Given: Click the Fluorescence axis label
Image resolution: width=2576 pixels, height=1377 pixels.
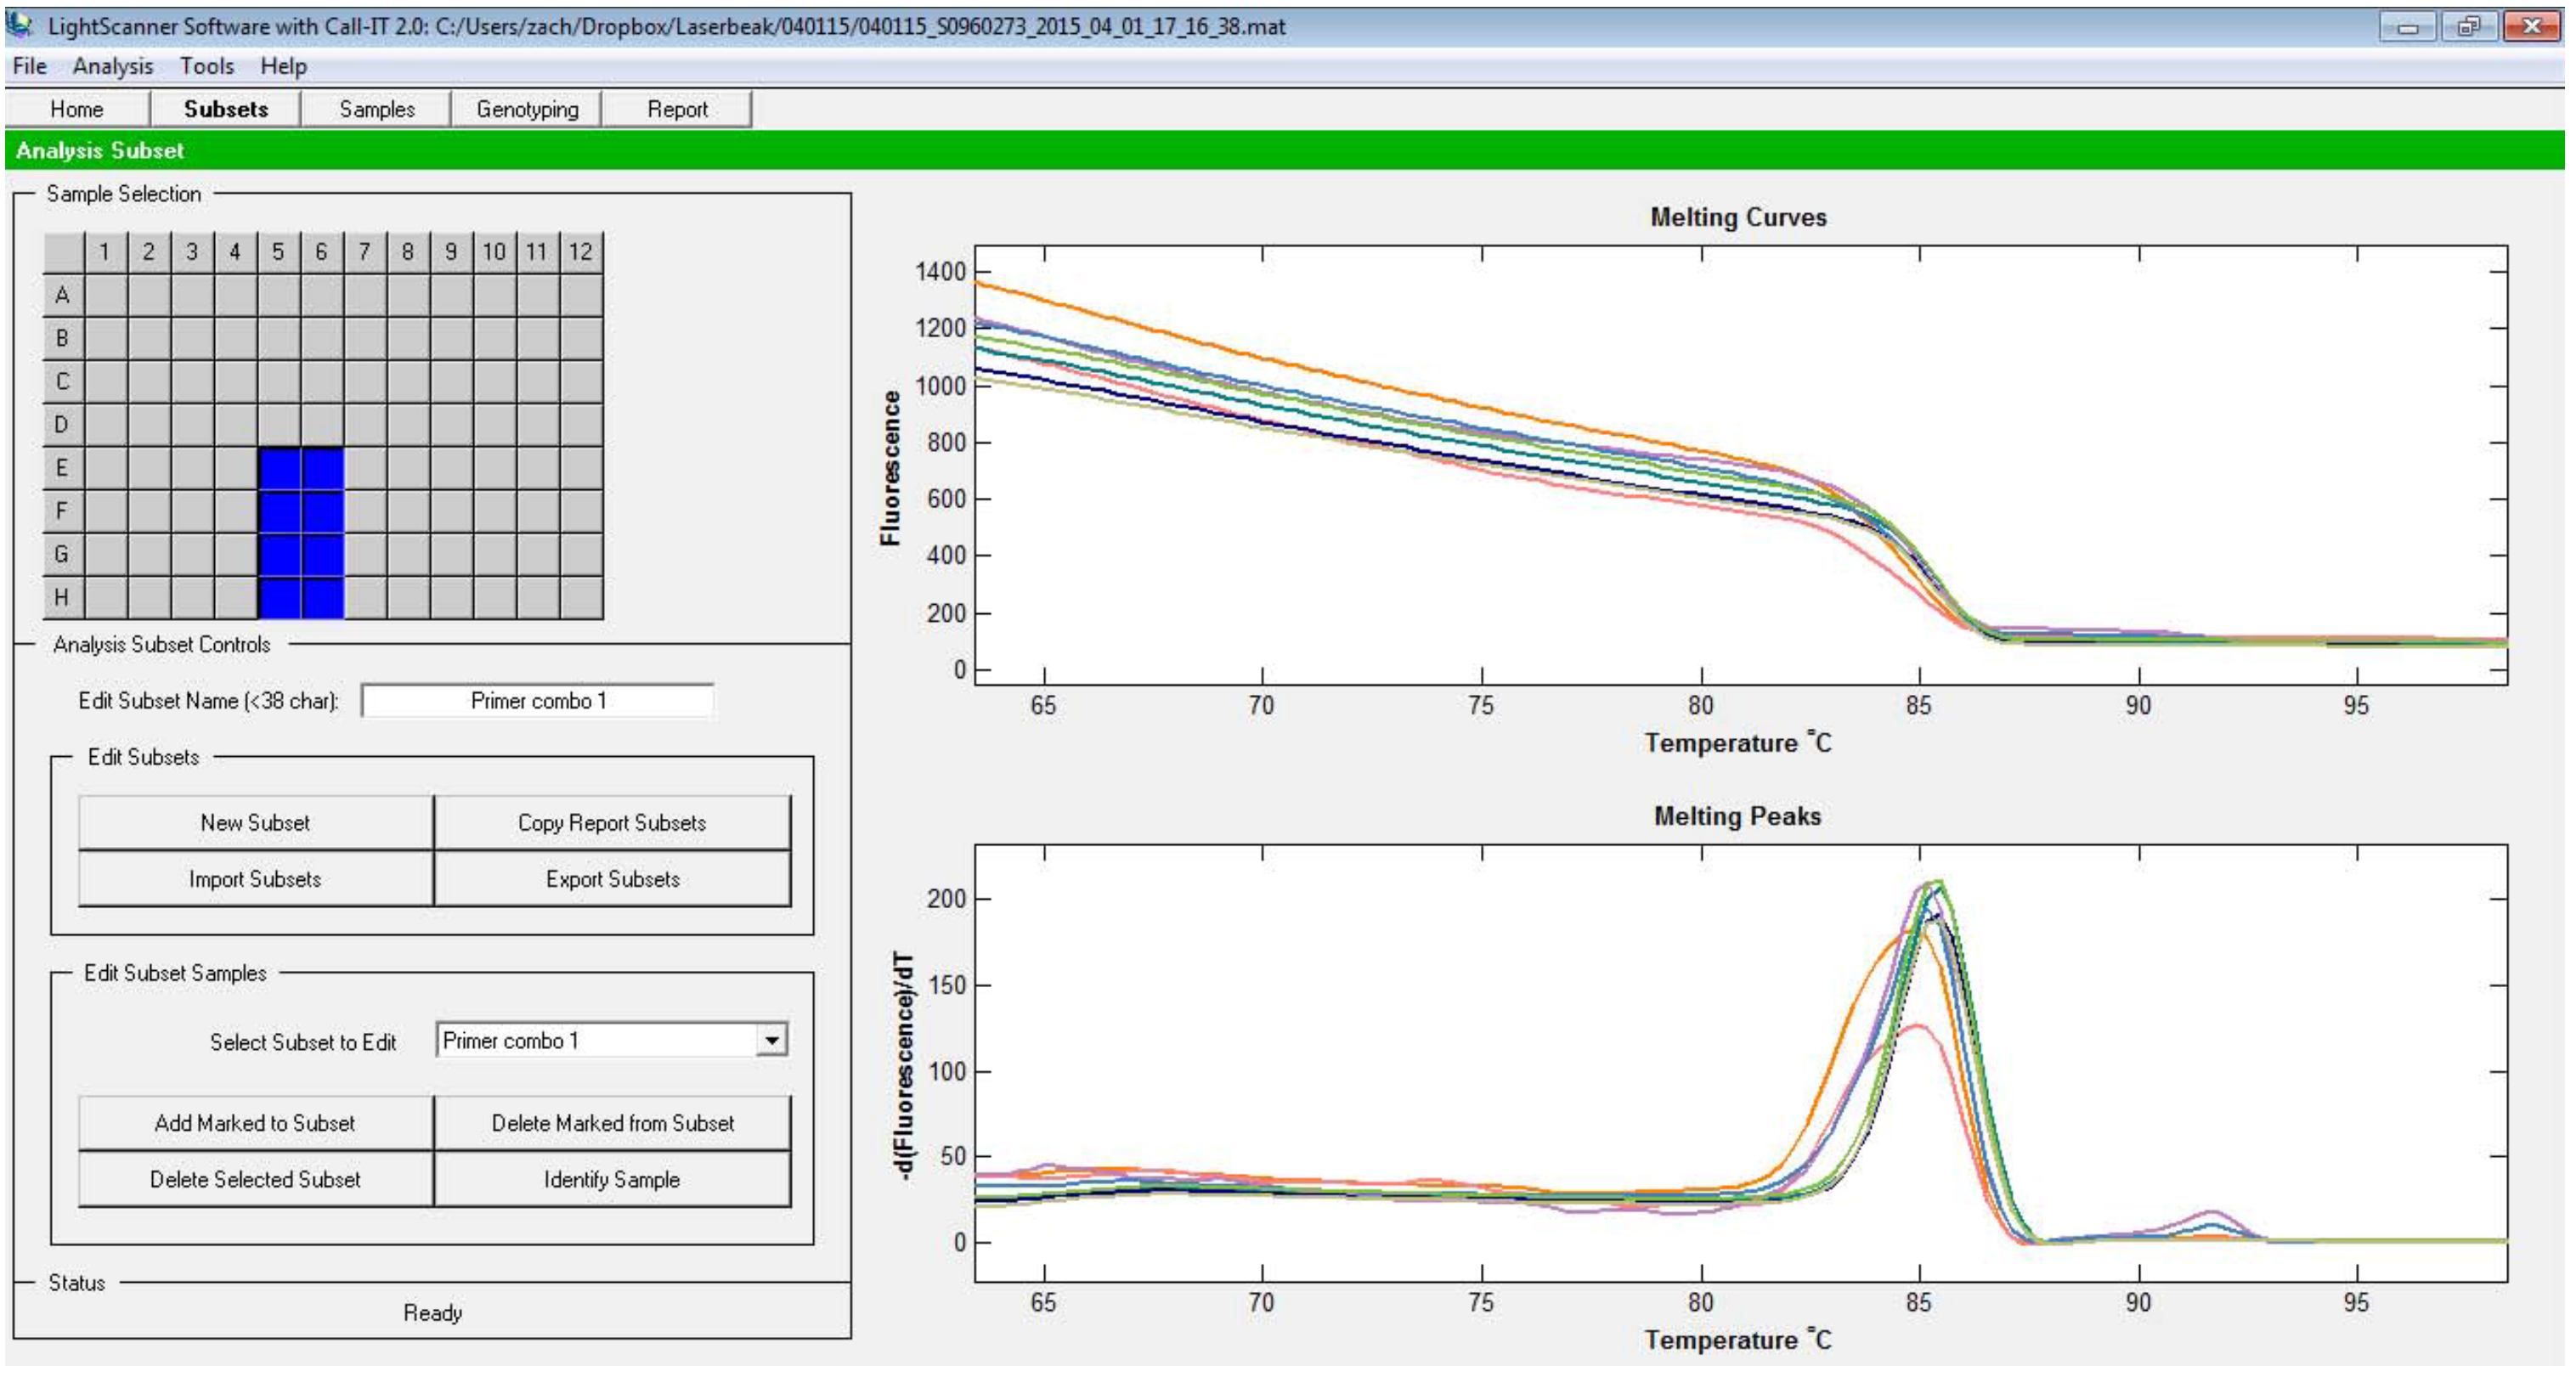Looking at the screenshot, I should (x=890, y=467).
